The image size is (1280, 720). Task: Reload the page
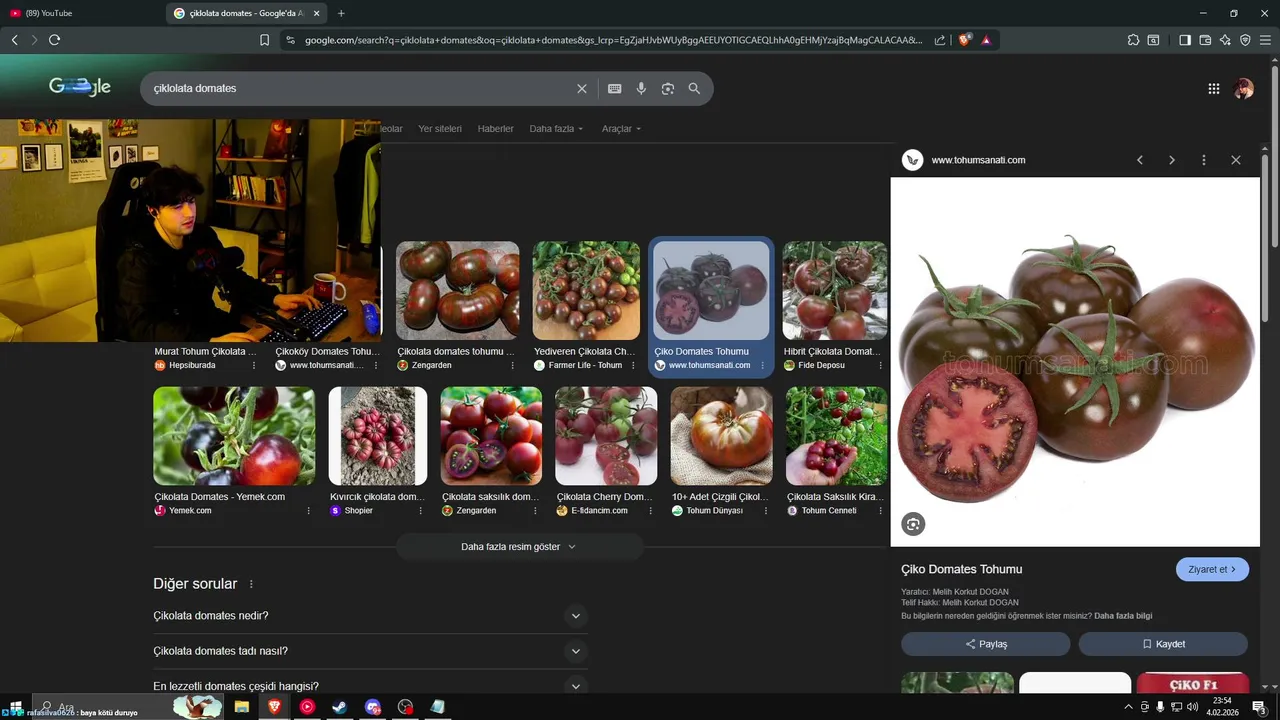tap(54, 40)
